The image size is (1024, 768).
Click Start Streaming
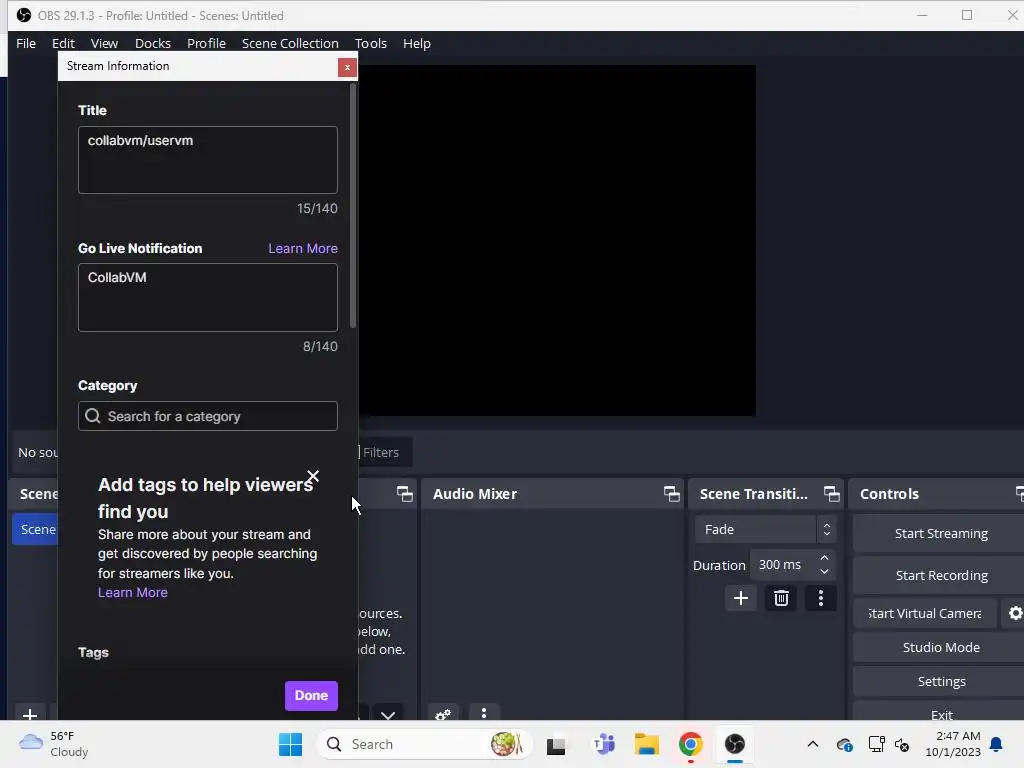[940, 534]
